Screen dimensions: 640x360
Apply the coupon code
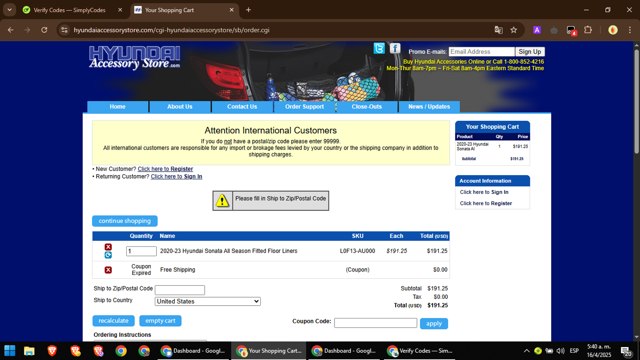[x=434, y=324]
